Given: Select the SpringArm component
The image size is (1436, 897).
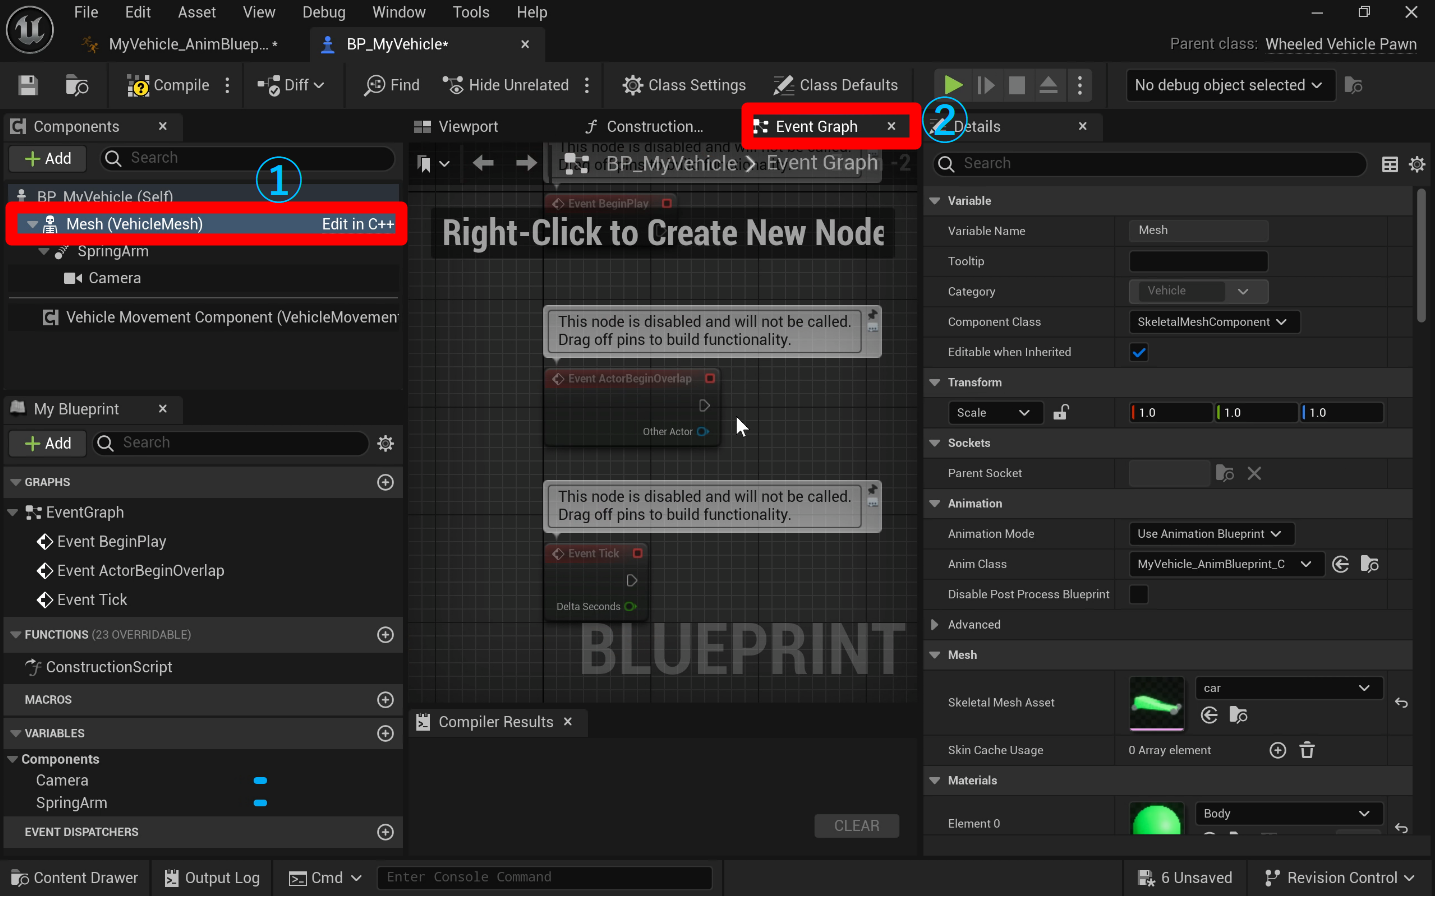Looking at the screenshot, I should pos(113,251).
